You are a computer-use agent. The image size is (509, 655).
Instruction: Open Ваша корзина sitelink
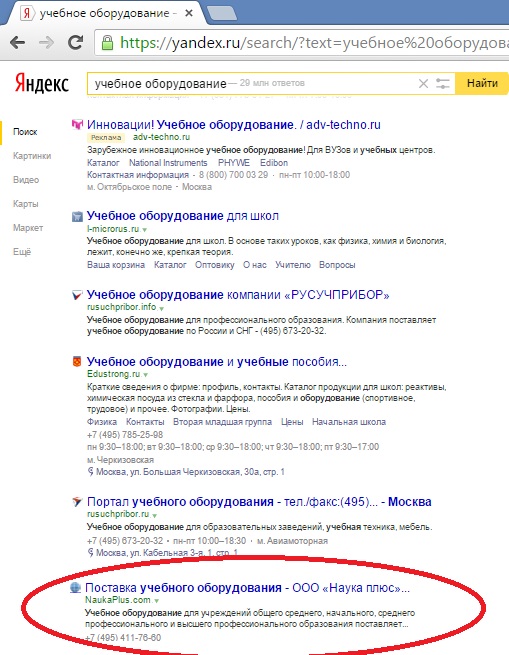116,265
